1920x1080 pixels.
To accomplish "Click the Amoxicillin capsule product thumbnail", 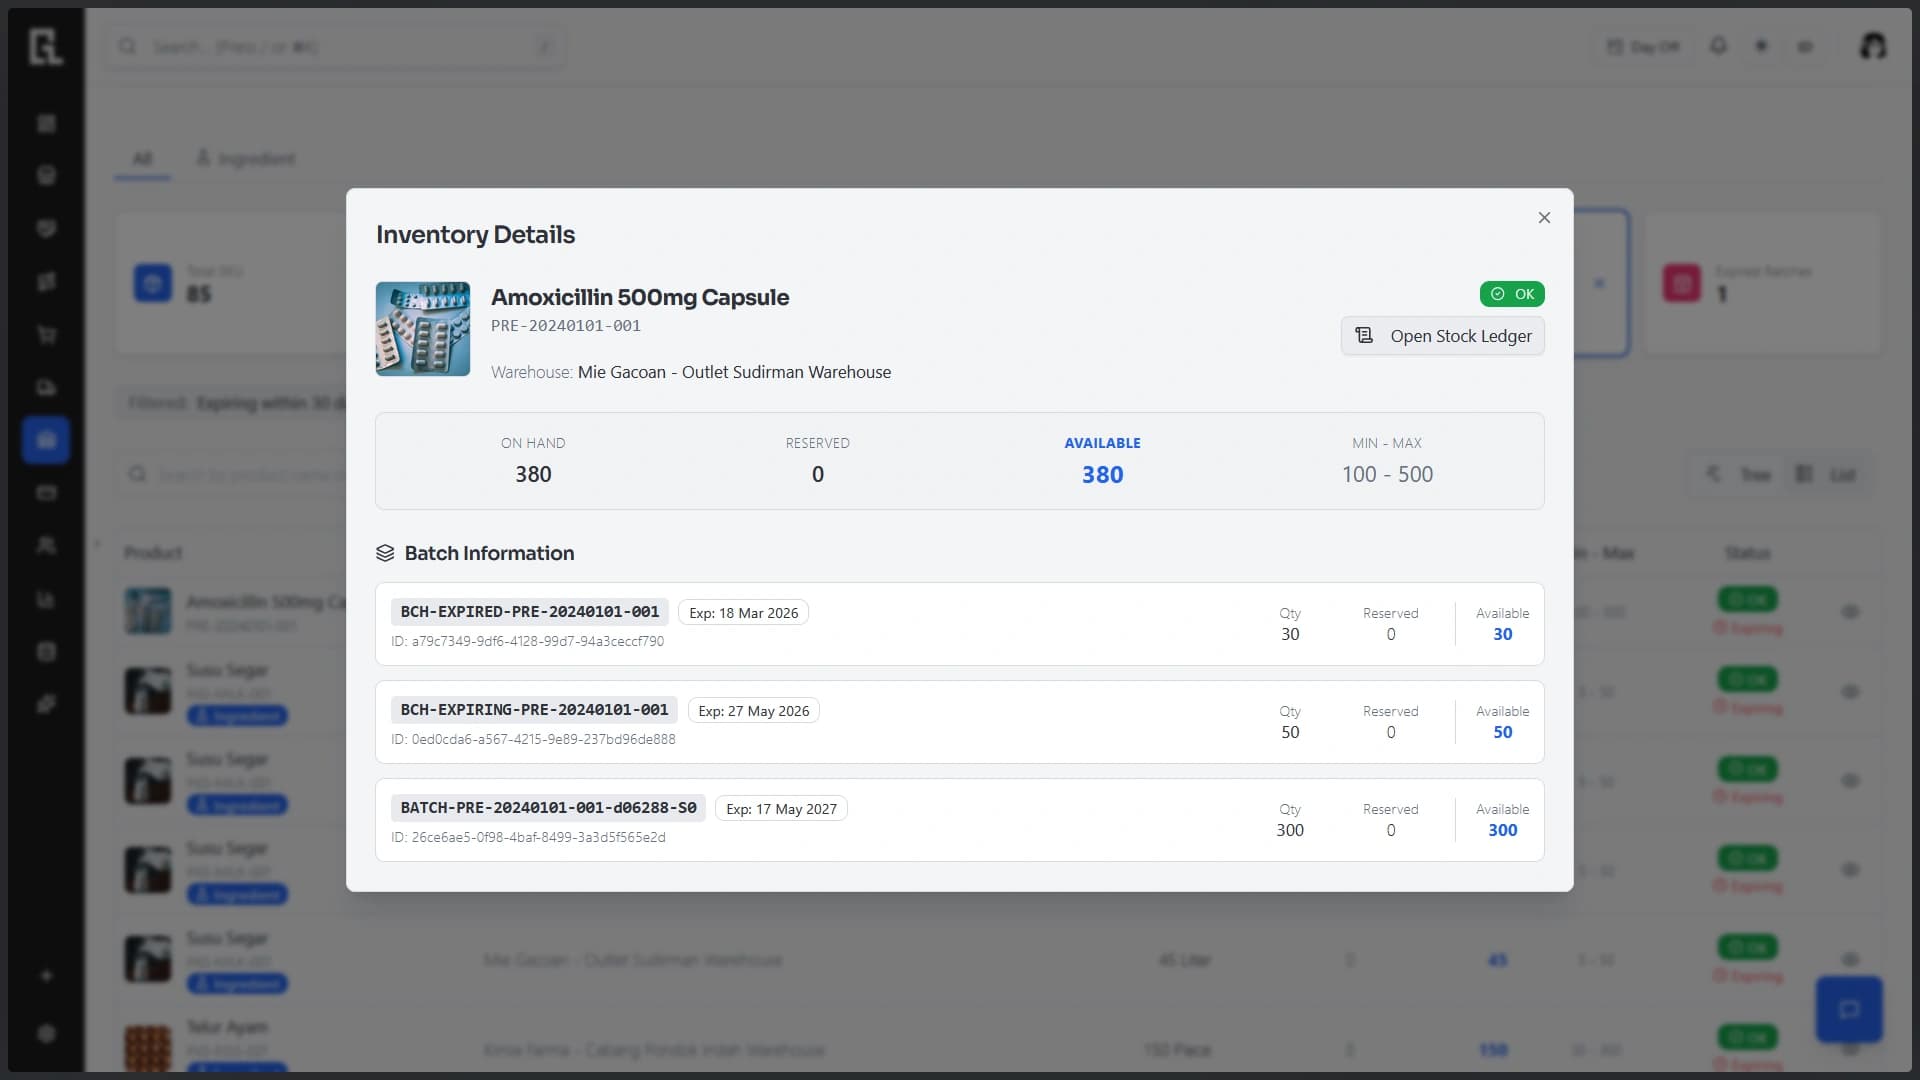I will tap(423, 329).
